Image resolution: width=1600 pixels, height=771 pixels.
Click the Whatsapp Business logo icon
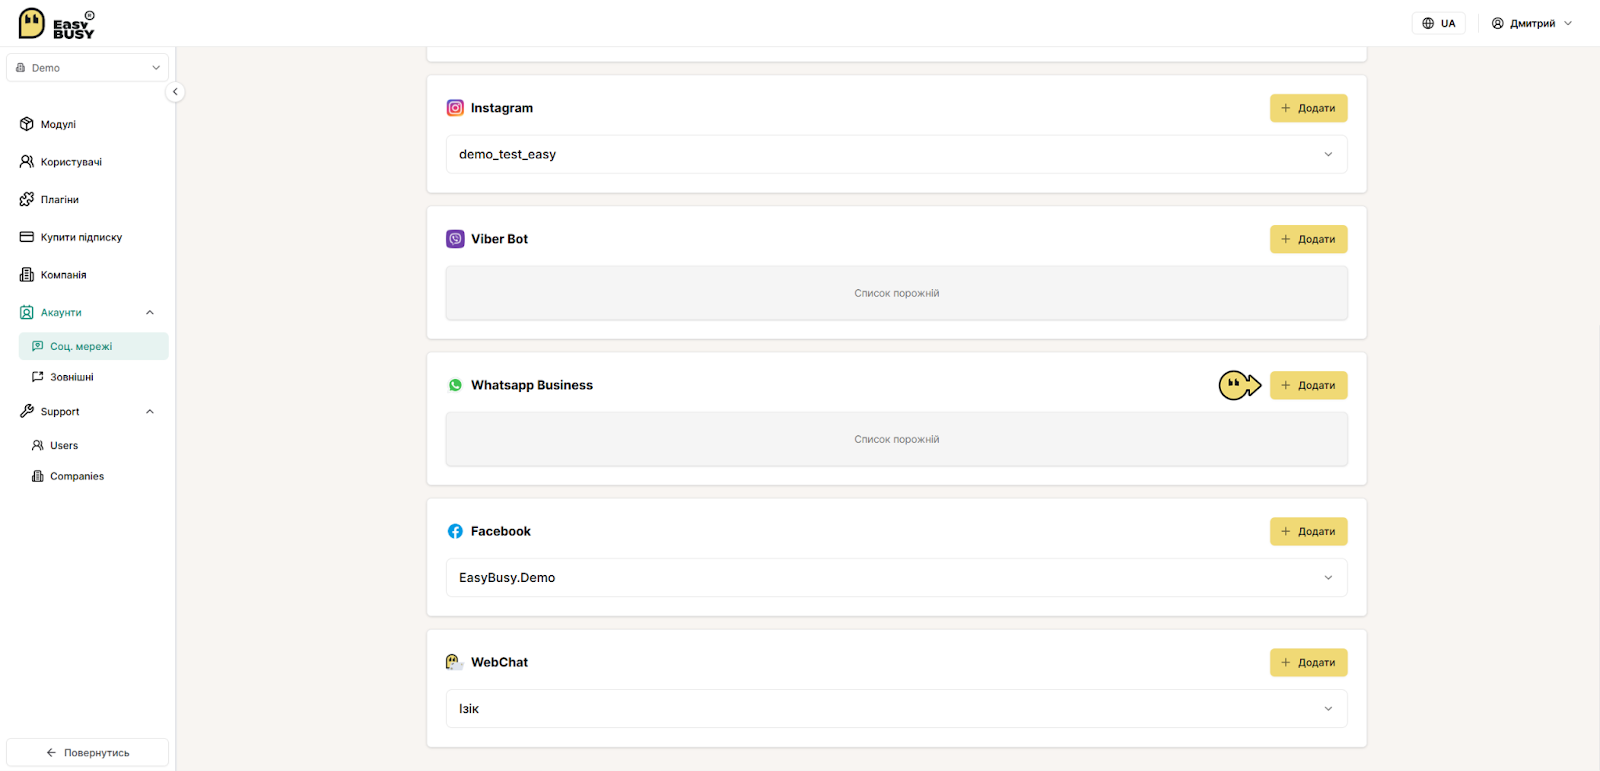[x=455, y=385]
